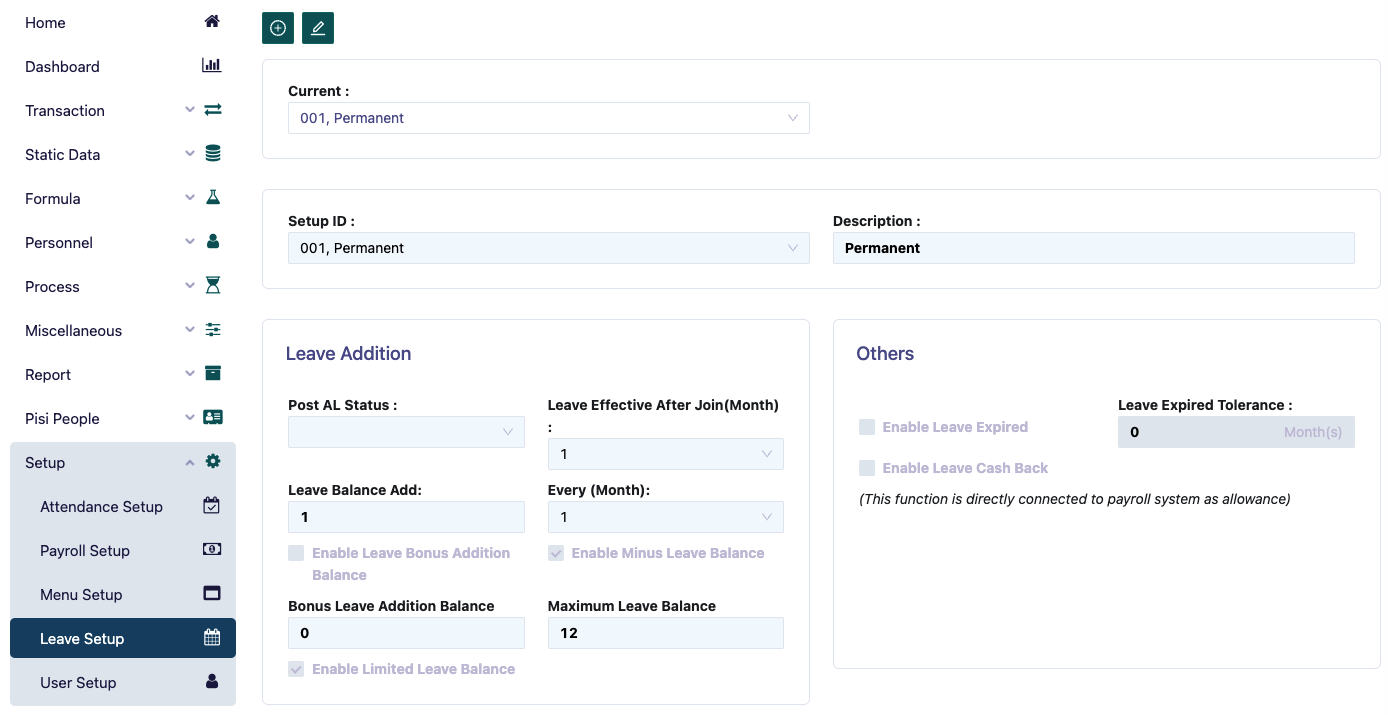Screen dimensions: 1388x715
Task: Click the Maximum Leave Balance input field
Action: tap(665, 633)
